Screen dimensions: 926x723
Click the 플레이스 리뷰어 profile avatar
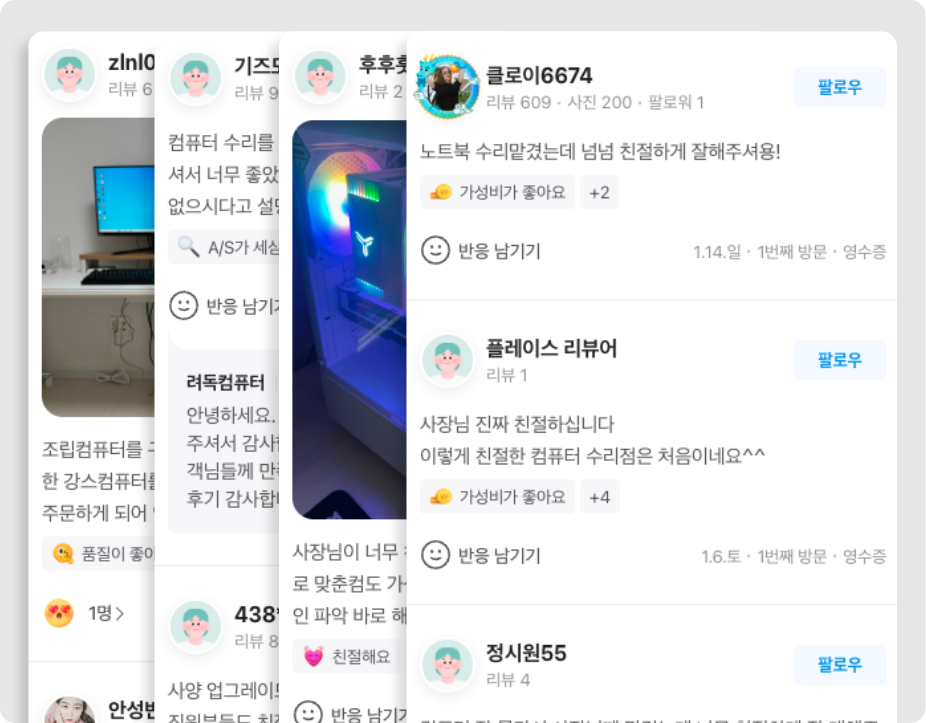pyautogui.click(x=448, y=360)
